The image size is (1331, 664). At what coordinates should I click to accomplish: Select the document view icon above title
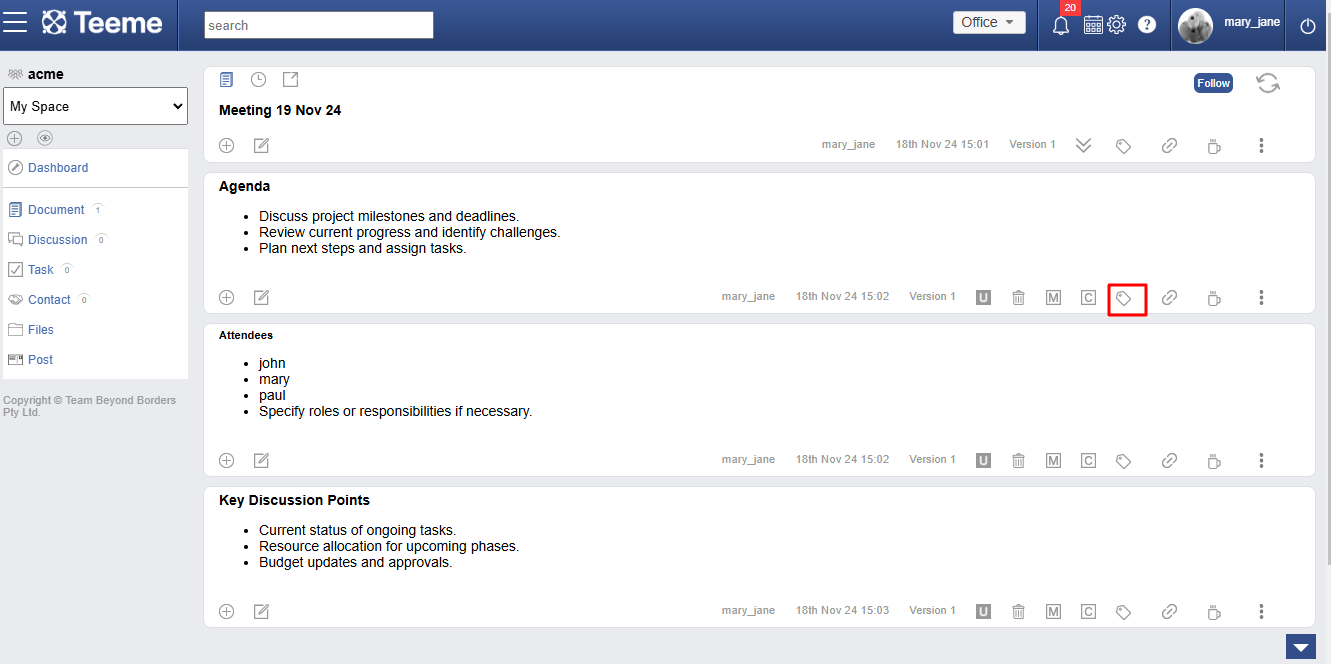tap(226, 79)
